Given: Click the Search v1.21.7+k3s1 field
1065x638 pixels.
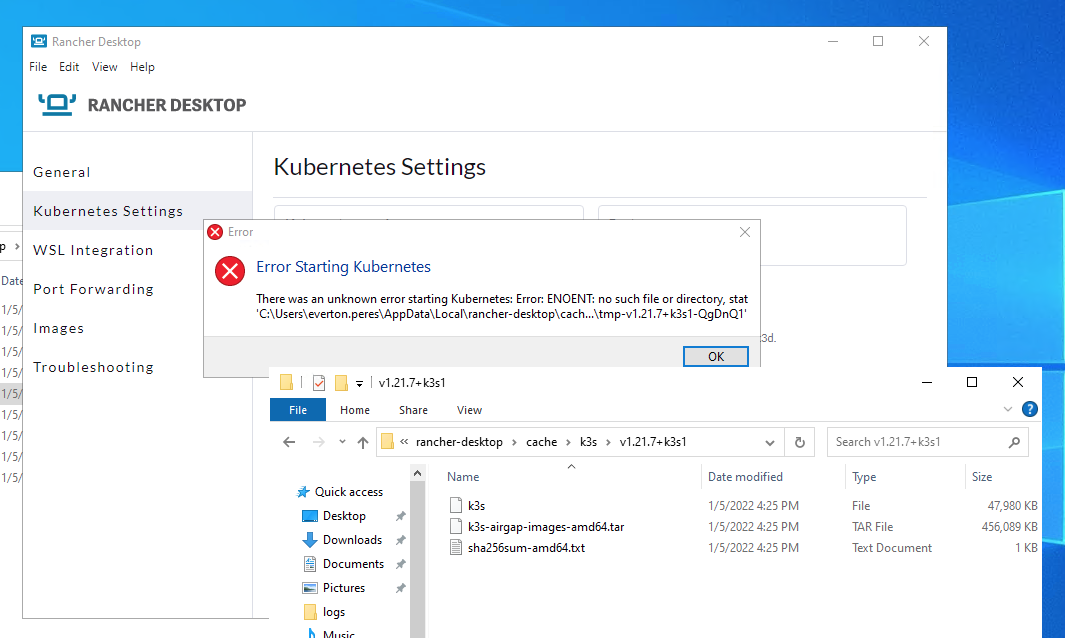Looking at the screenshot, I should 927,442.
